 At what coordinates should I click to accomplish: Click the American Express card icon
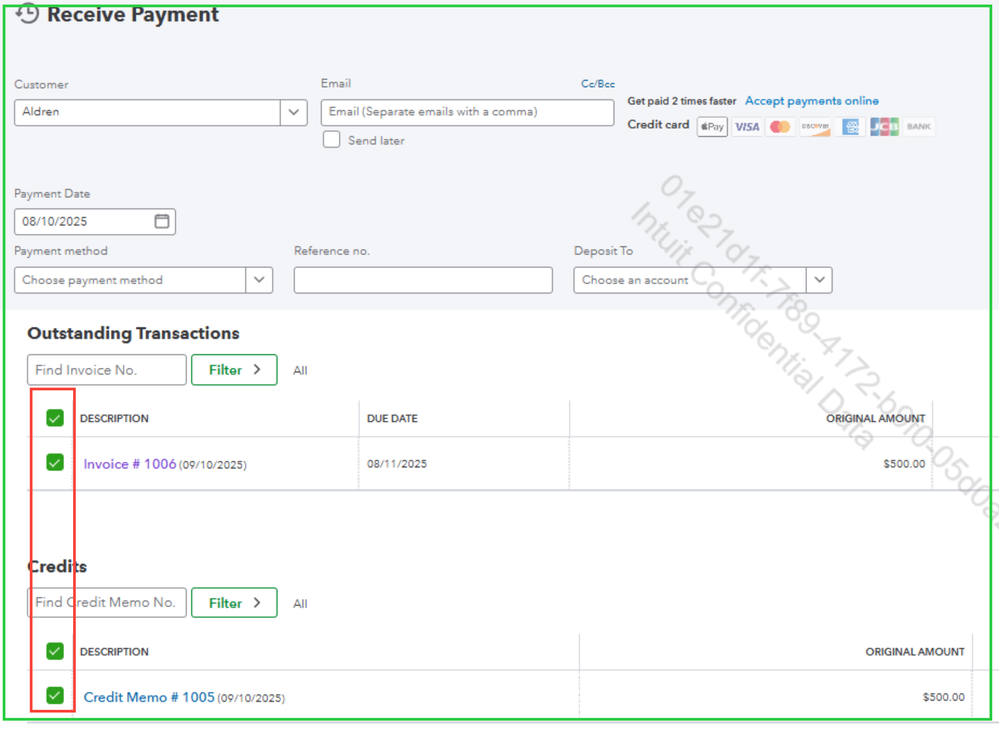pos(850,127)
